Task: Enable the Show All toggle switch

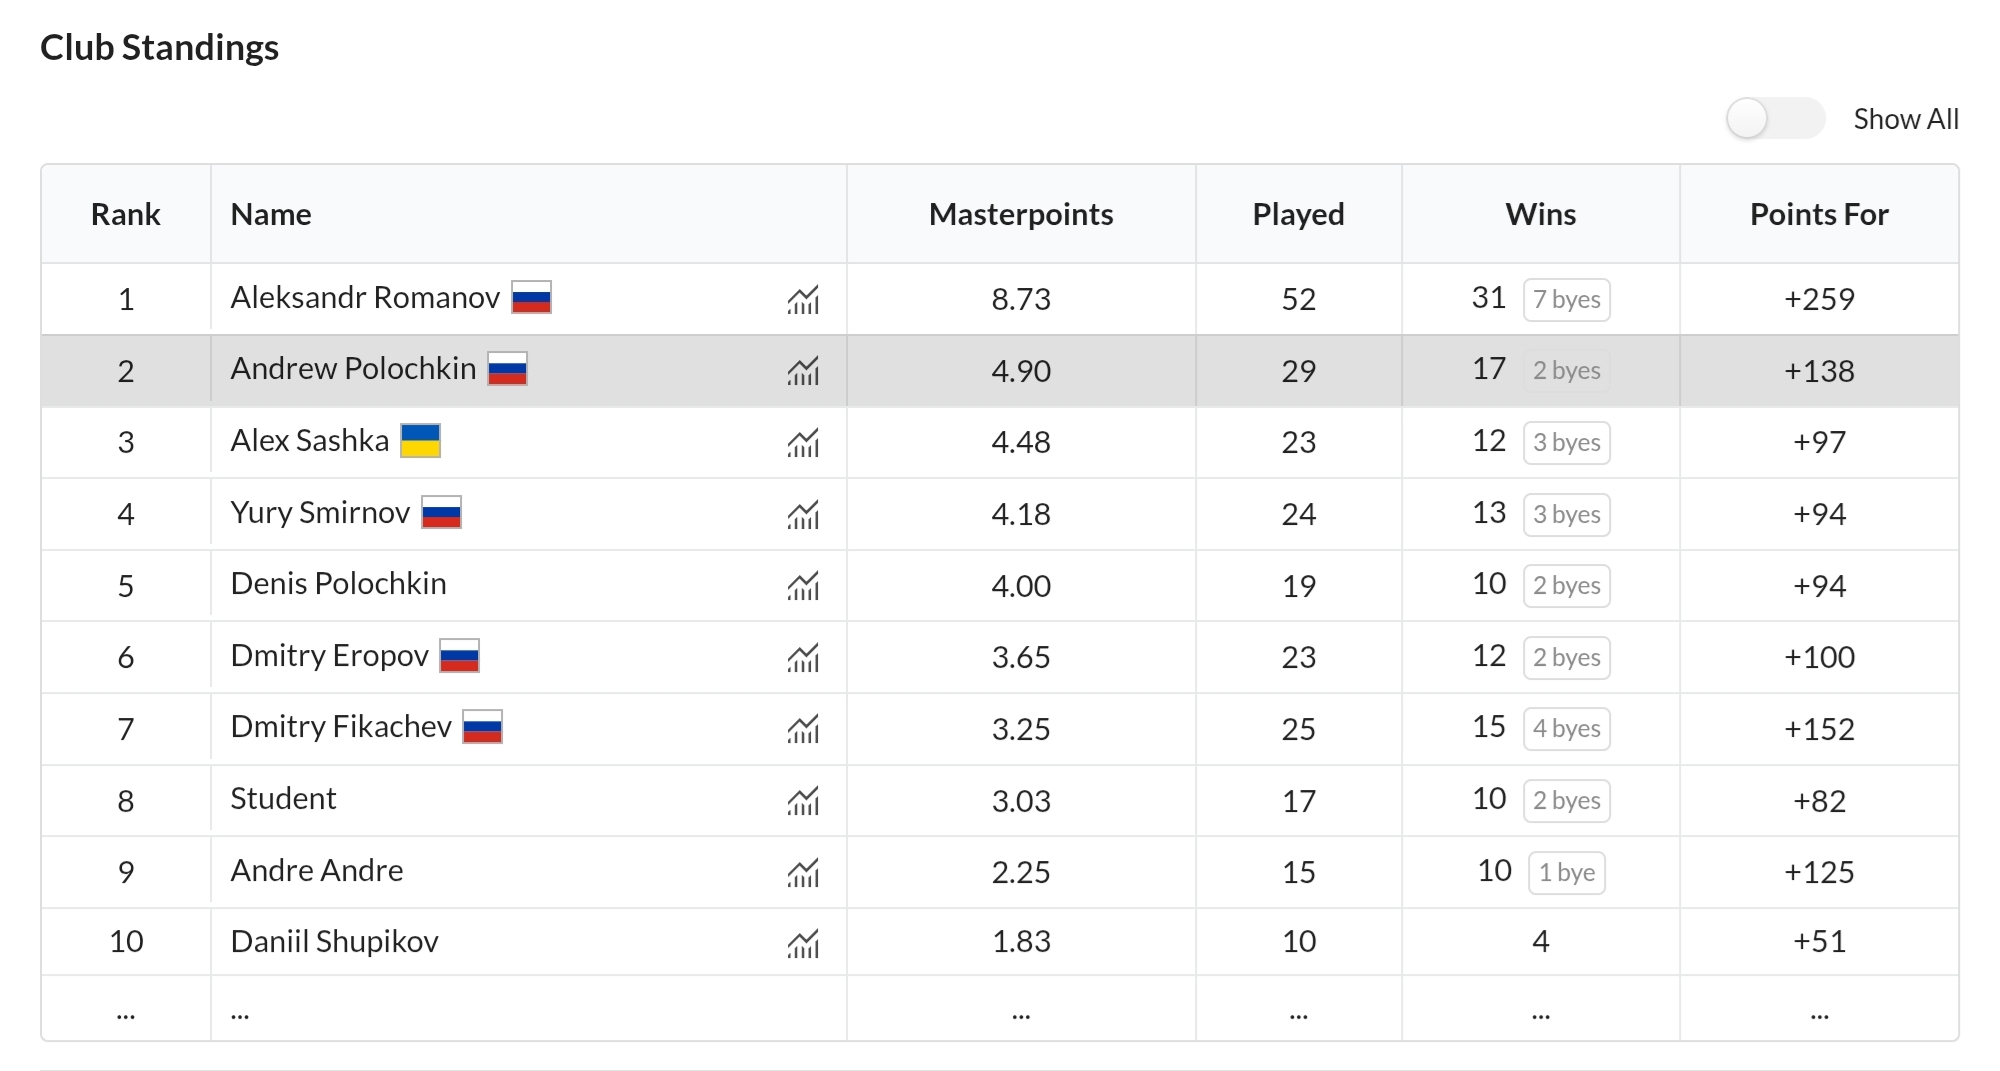Action: pos(1775,119)
